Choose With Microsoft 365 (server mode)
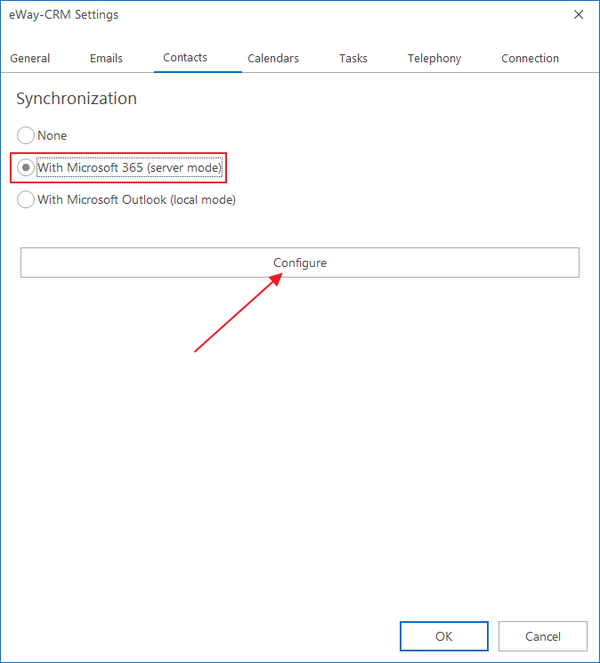 tap(119, 167)
